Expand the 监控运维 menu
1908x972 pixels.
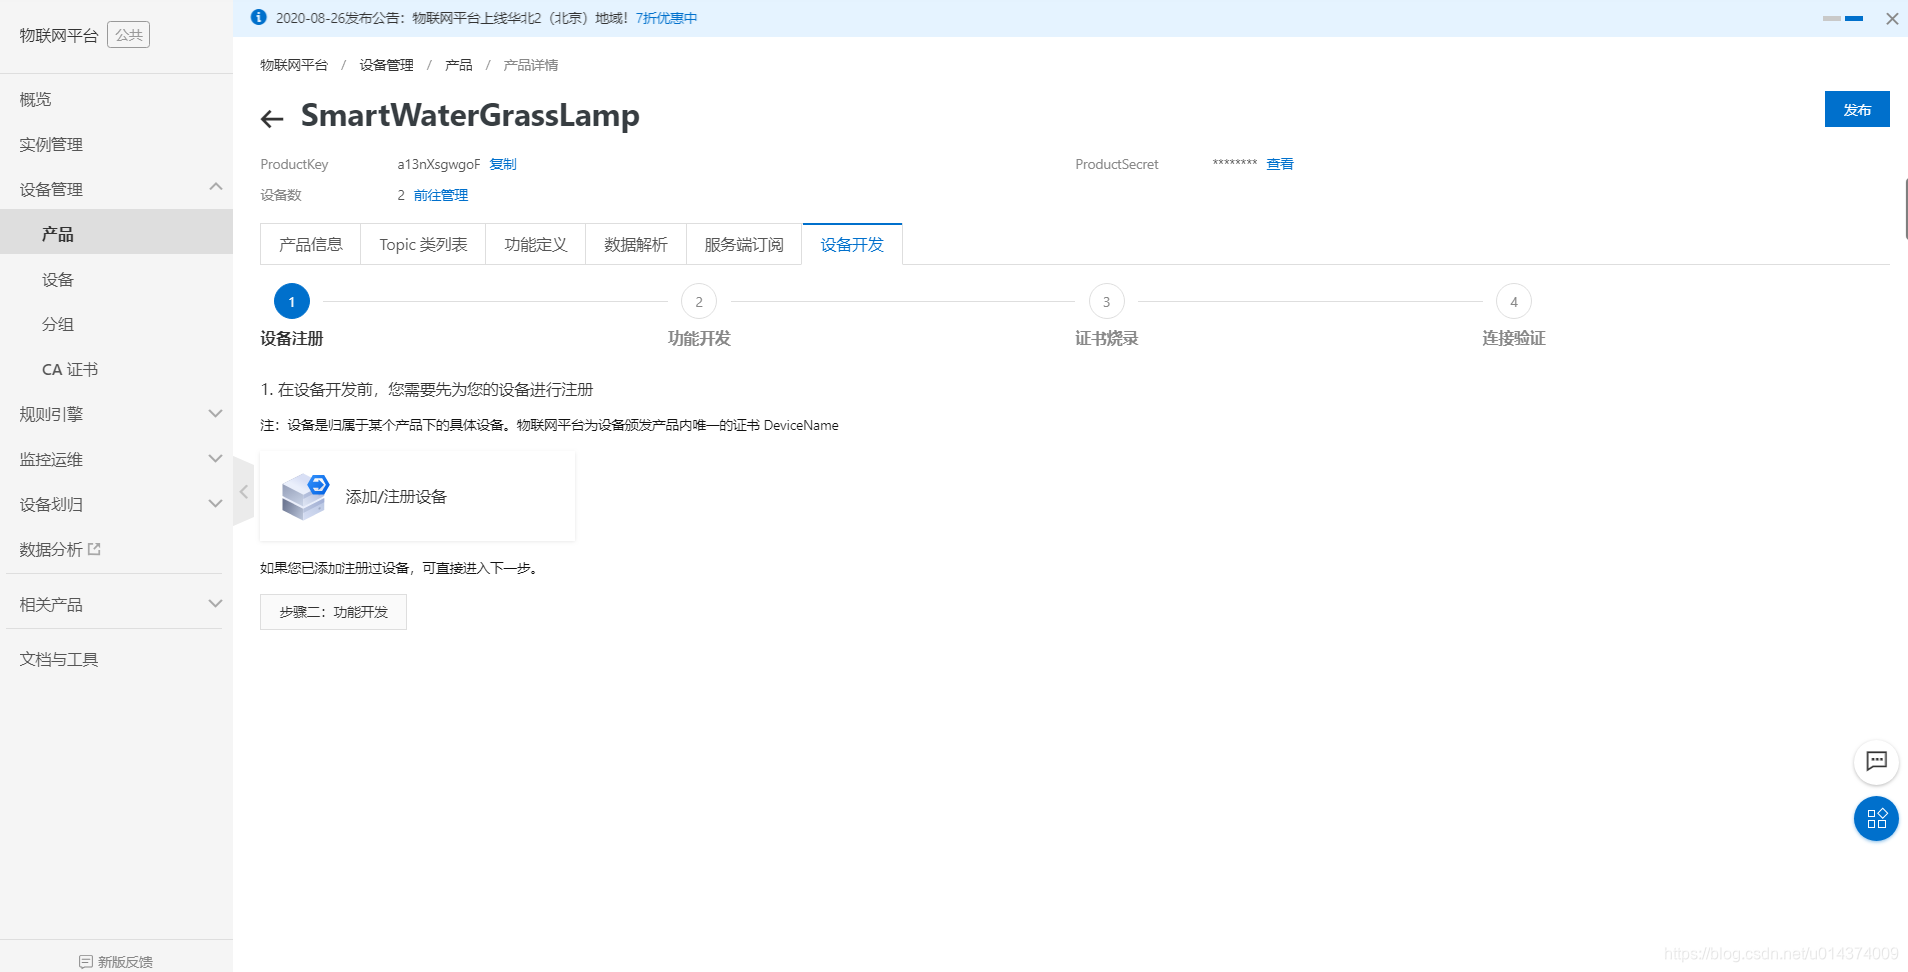coord(216,458)
